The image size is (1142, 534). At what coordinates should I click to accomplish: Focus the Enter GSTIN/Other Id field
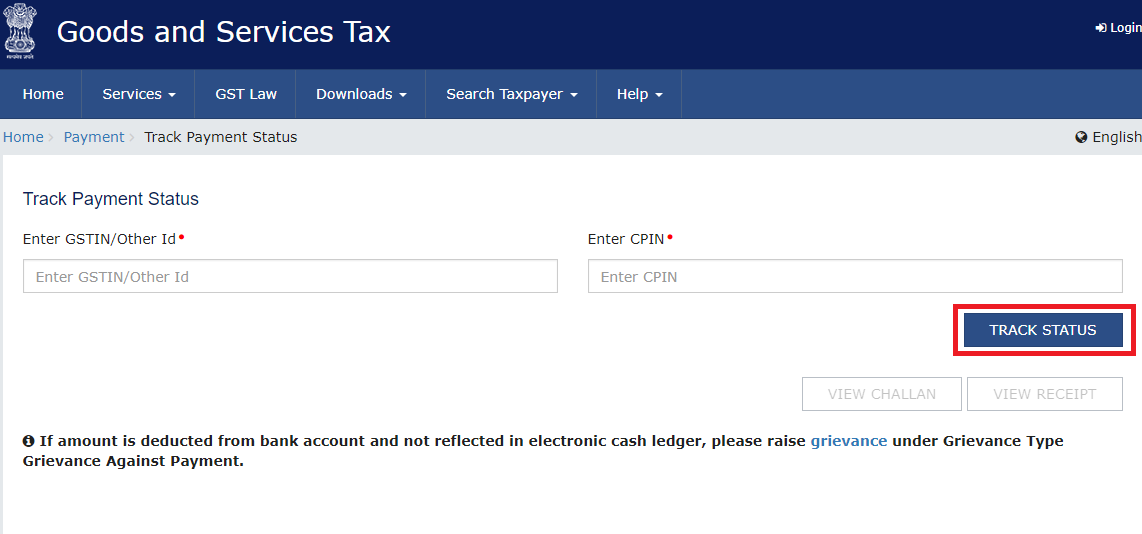pos(290,276)
